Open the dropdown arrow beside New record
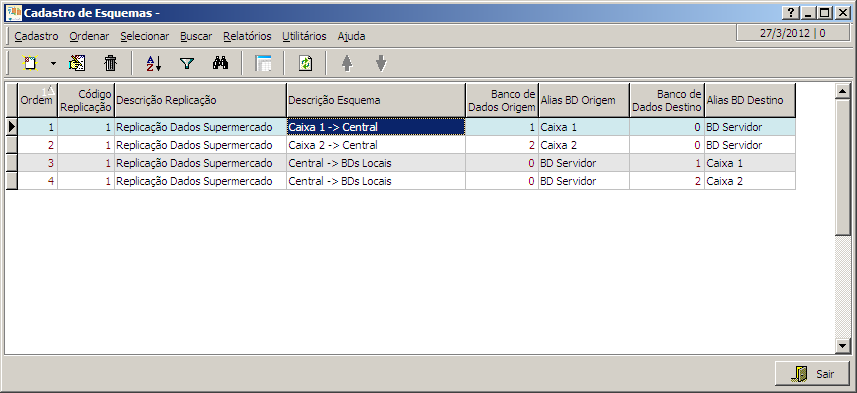 pyautogui.click(x=53, y=63)
